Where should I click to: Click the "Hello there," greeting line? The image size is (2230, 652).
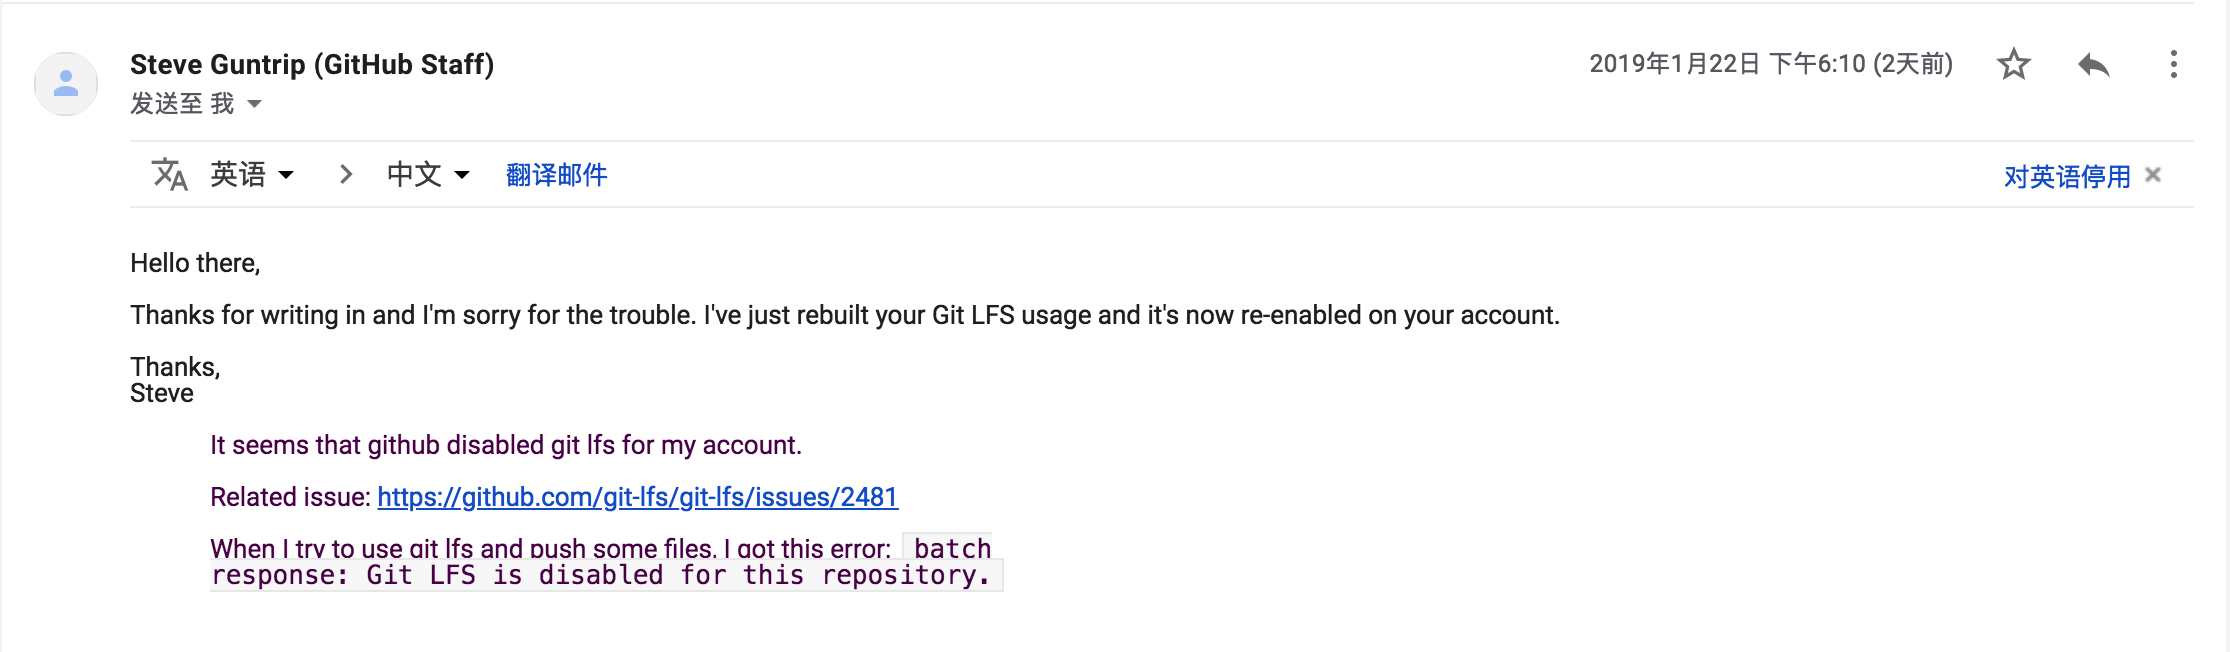click(x=195, y=263)
